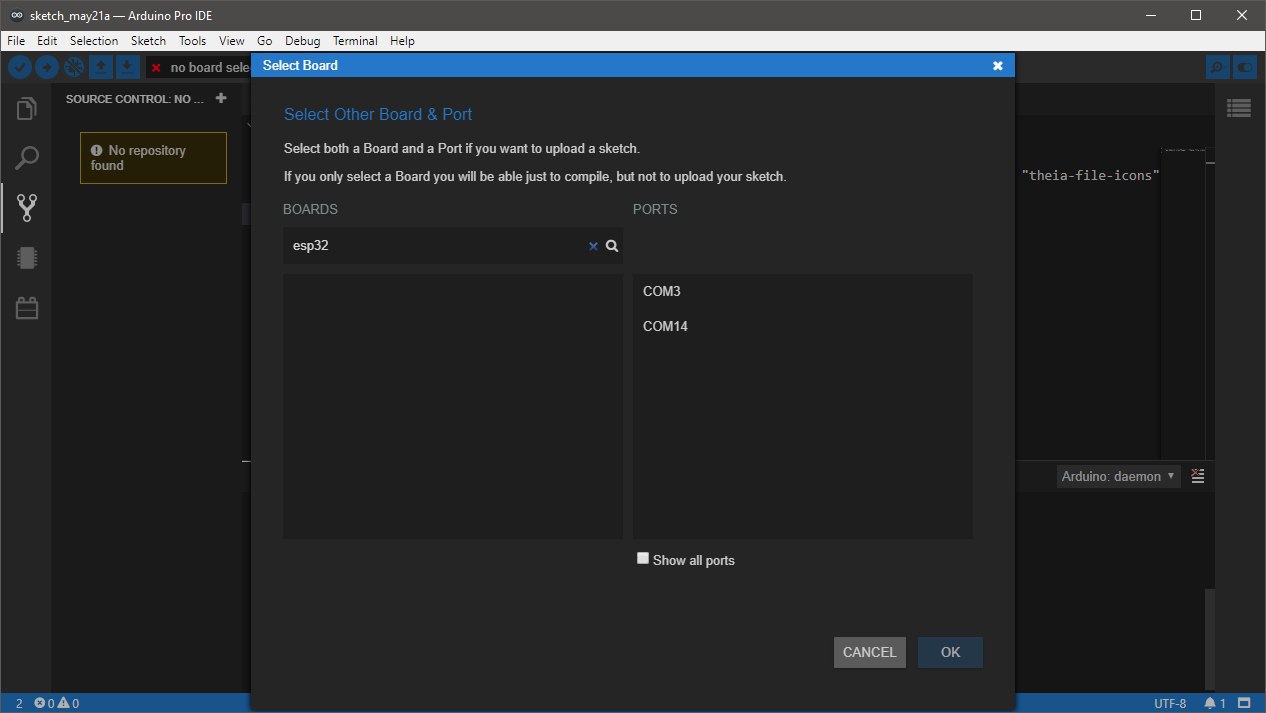Open the Tools menu
This screenshot has width=1266, height=713.
tap(192, 41)
